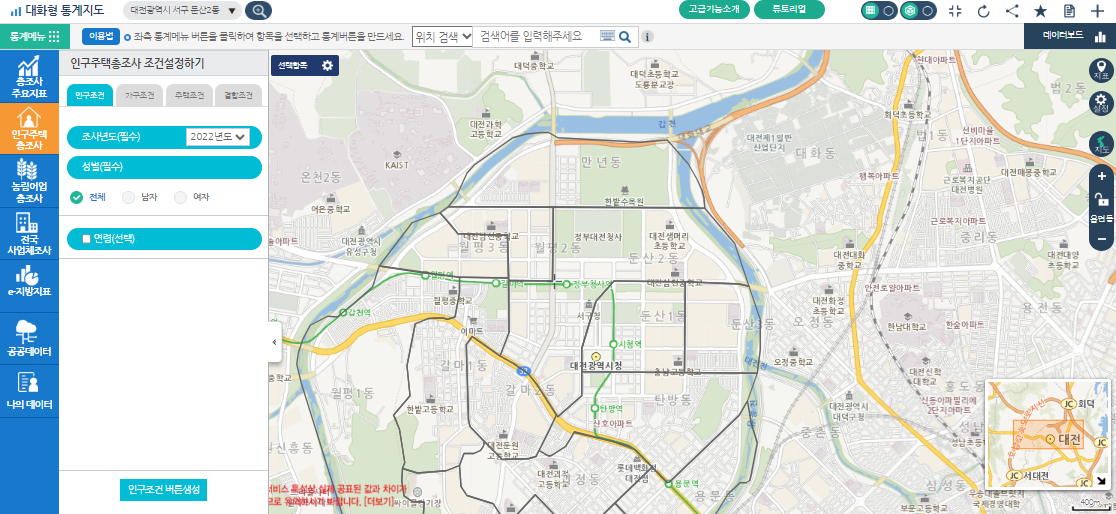Click the refresh map icon

[983, 11]
